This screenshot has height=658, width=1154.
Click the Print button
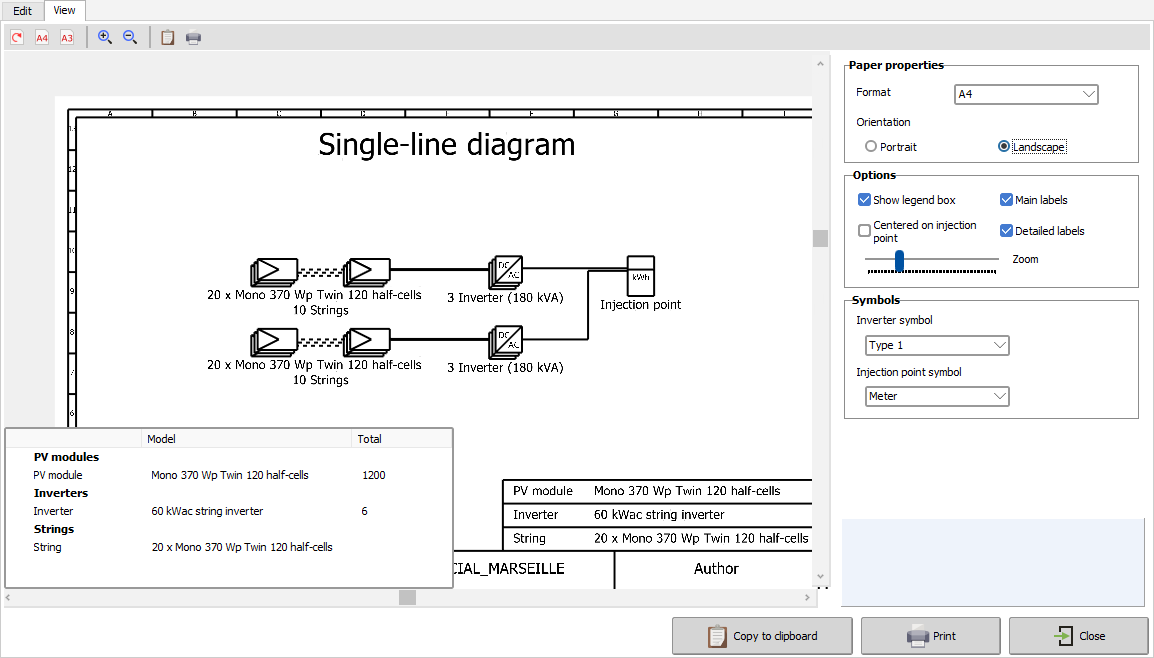pos(930,636)
